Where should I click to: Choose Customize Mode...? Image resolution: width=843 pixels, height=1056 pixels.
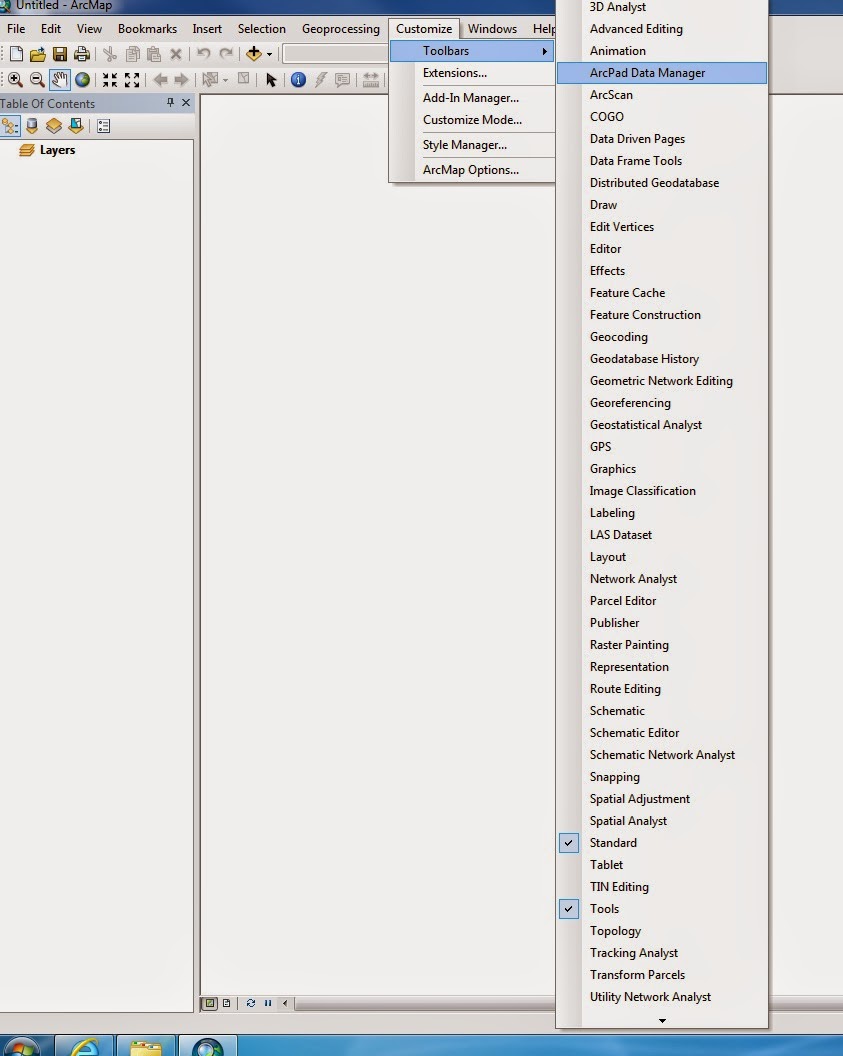click(472, 120)
